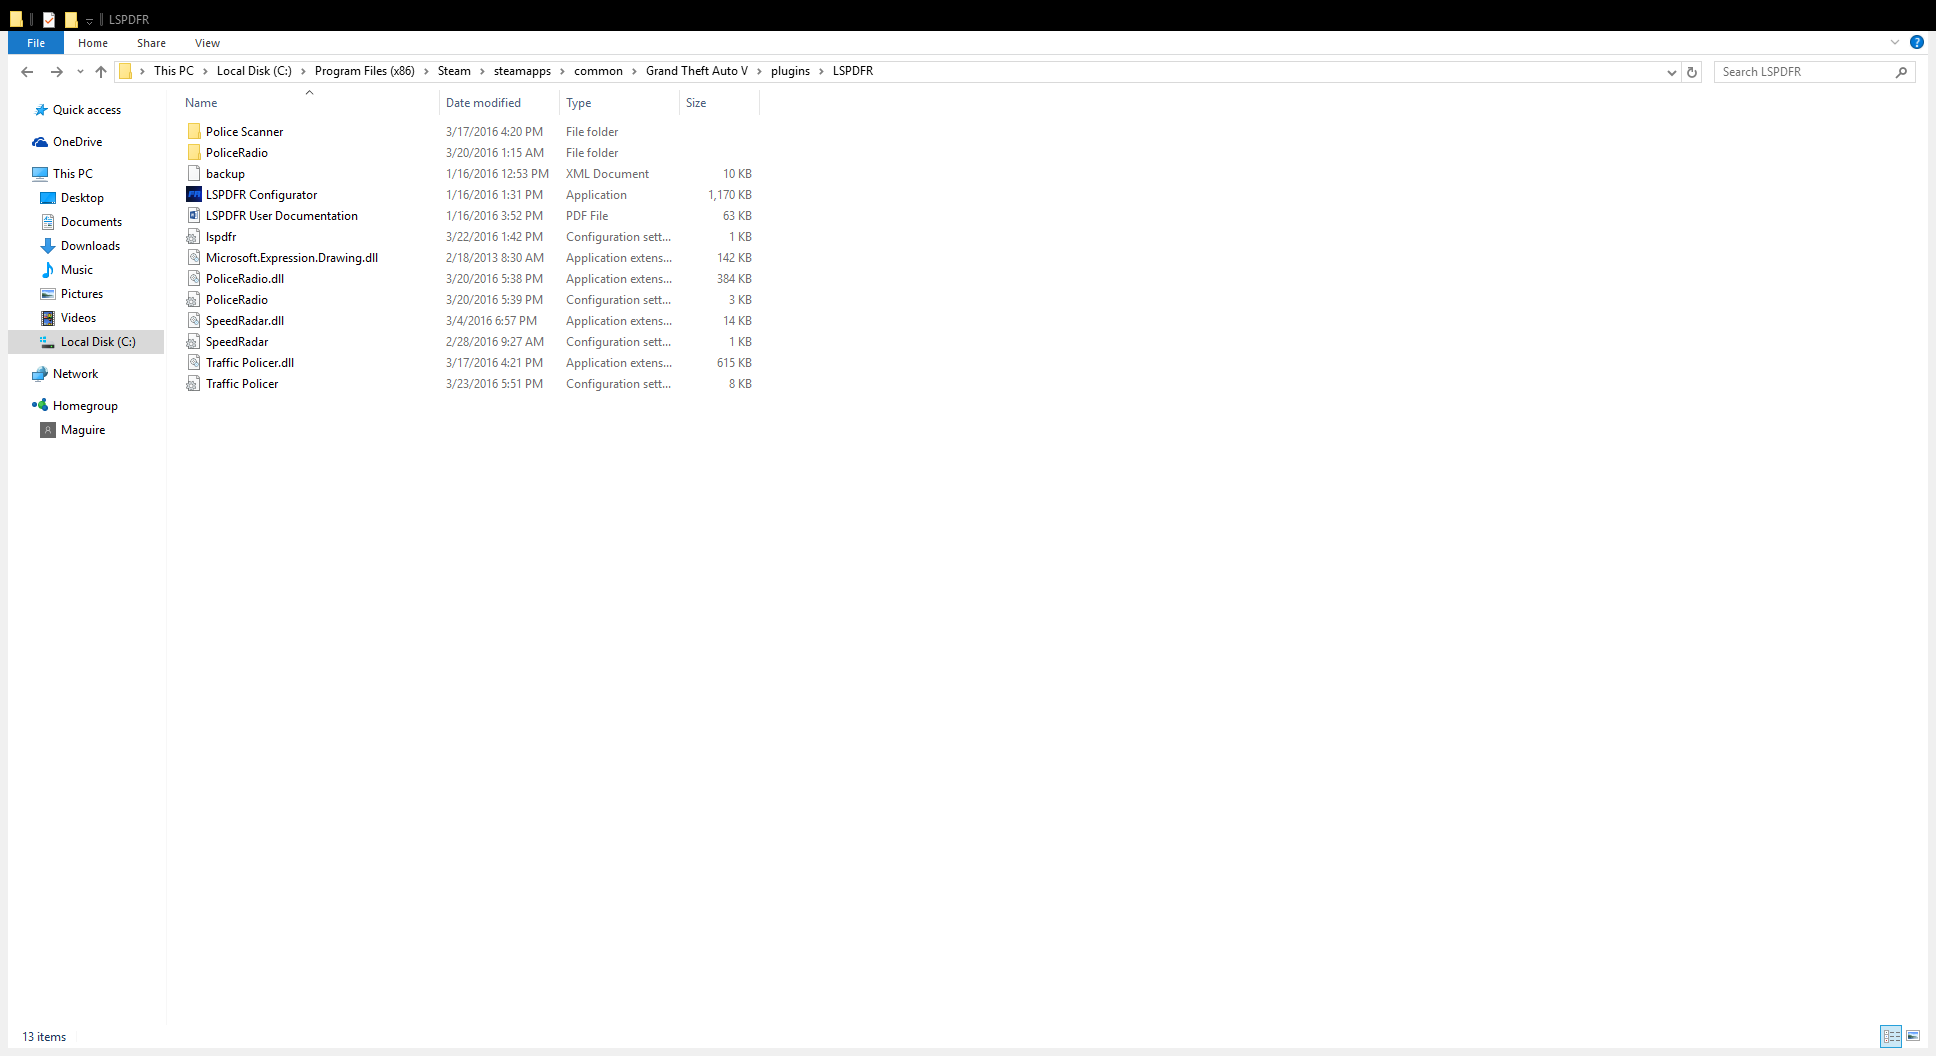
Task: Select the Police Scanner folder icon
Action: 194,132
